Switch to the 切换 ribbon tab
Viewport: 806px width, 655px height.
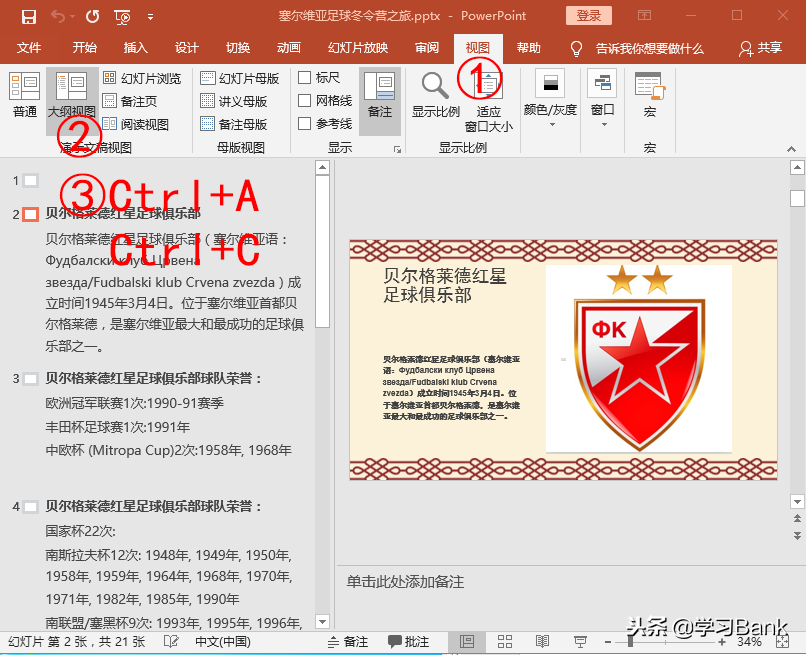click(238, 48)
